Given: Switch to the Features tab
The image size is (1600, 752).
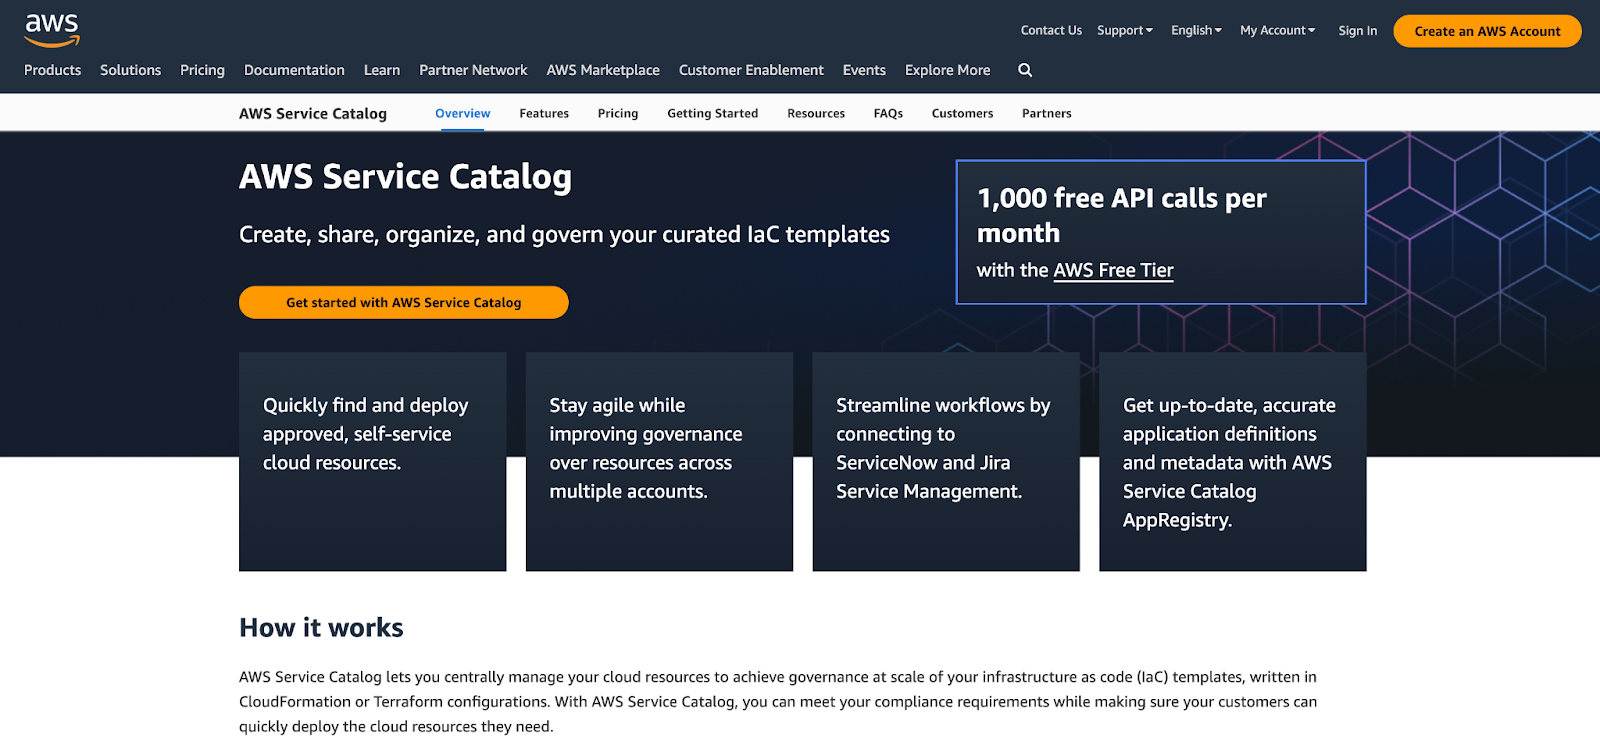Looking at the screenshot, I should click(x=544, y=114).
